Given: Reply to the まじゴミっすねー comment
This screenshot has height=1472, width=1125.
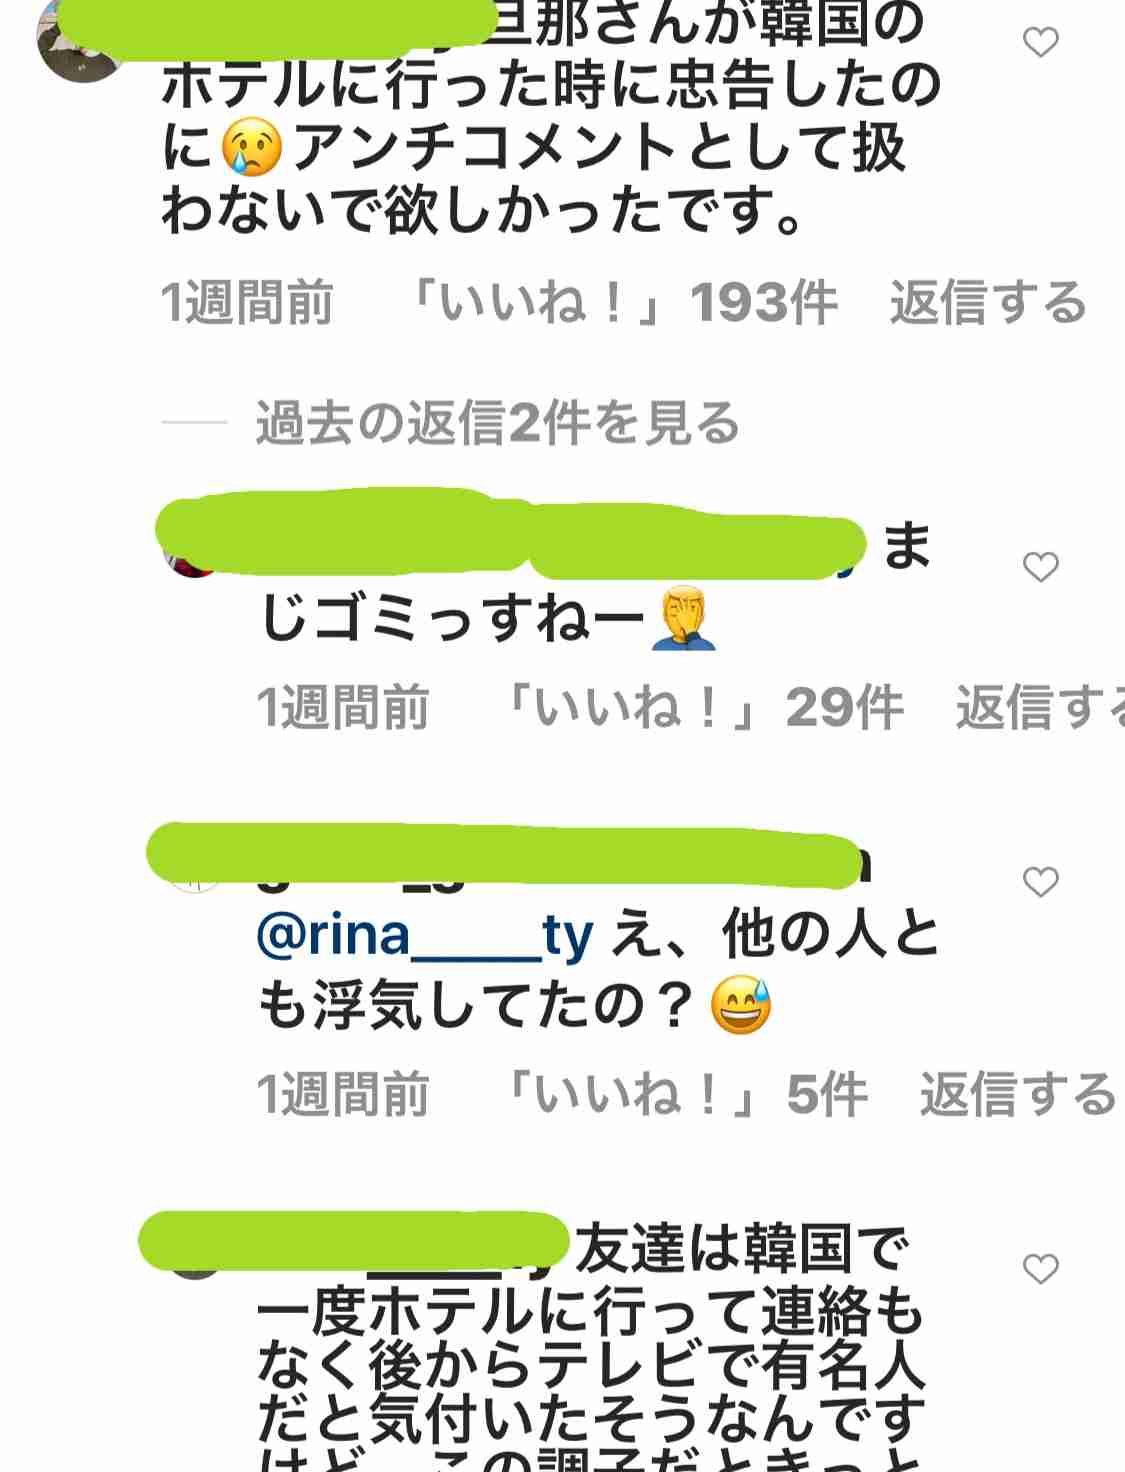Looking at the screenshot, I should coord(1040,707).
